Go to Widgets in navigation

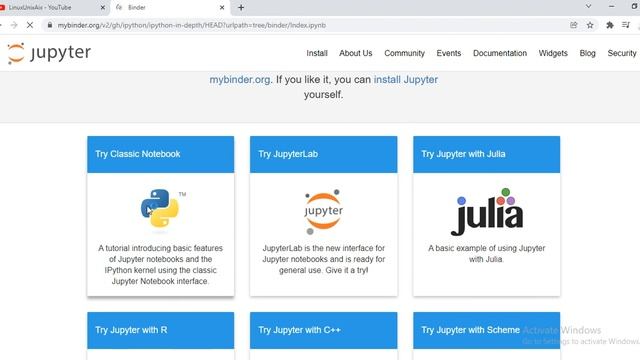tap(553, 53)
